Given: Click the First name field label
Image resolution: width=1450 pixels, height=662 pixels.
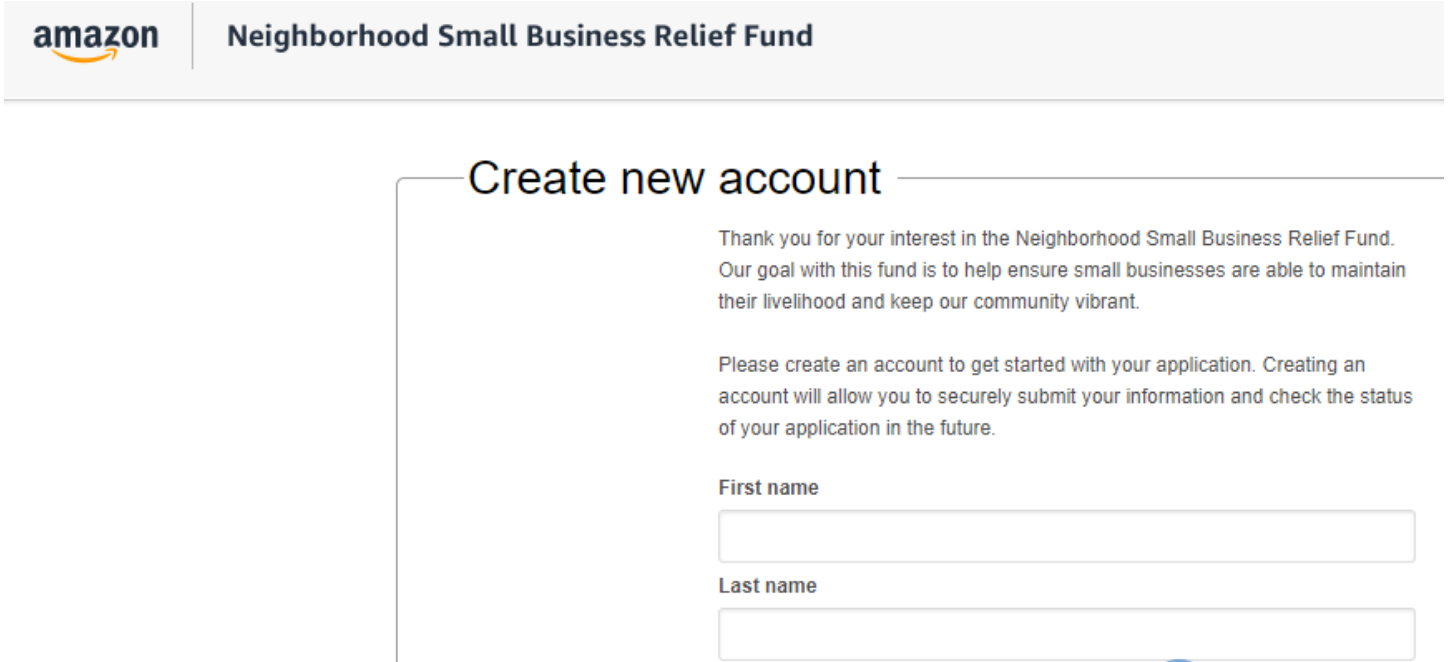Looking at the screenshot, I should (768, 488).
